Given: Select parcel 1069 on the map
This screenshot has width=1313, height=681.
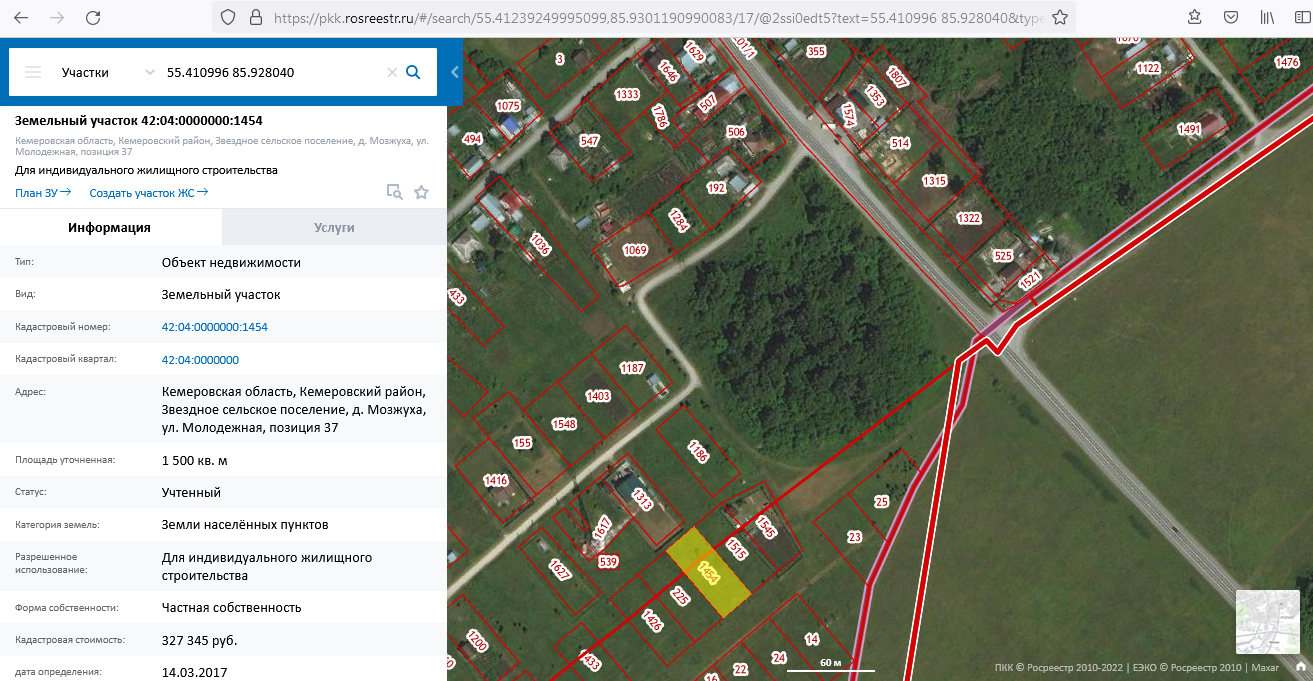Looking at the screenshot, I should click(x=635, y=250).
